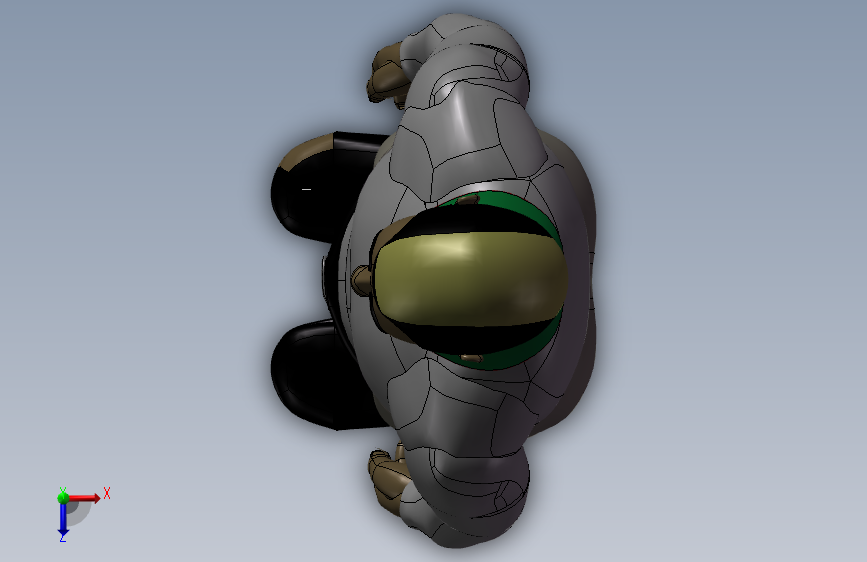Select the olive helmet dome on the model

click(470, 279)
